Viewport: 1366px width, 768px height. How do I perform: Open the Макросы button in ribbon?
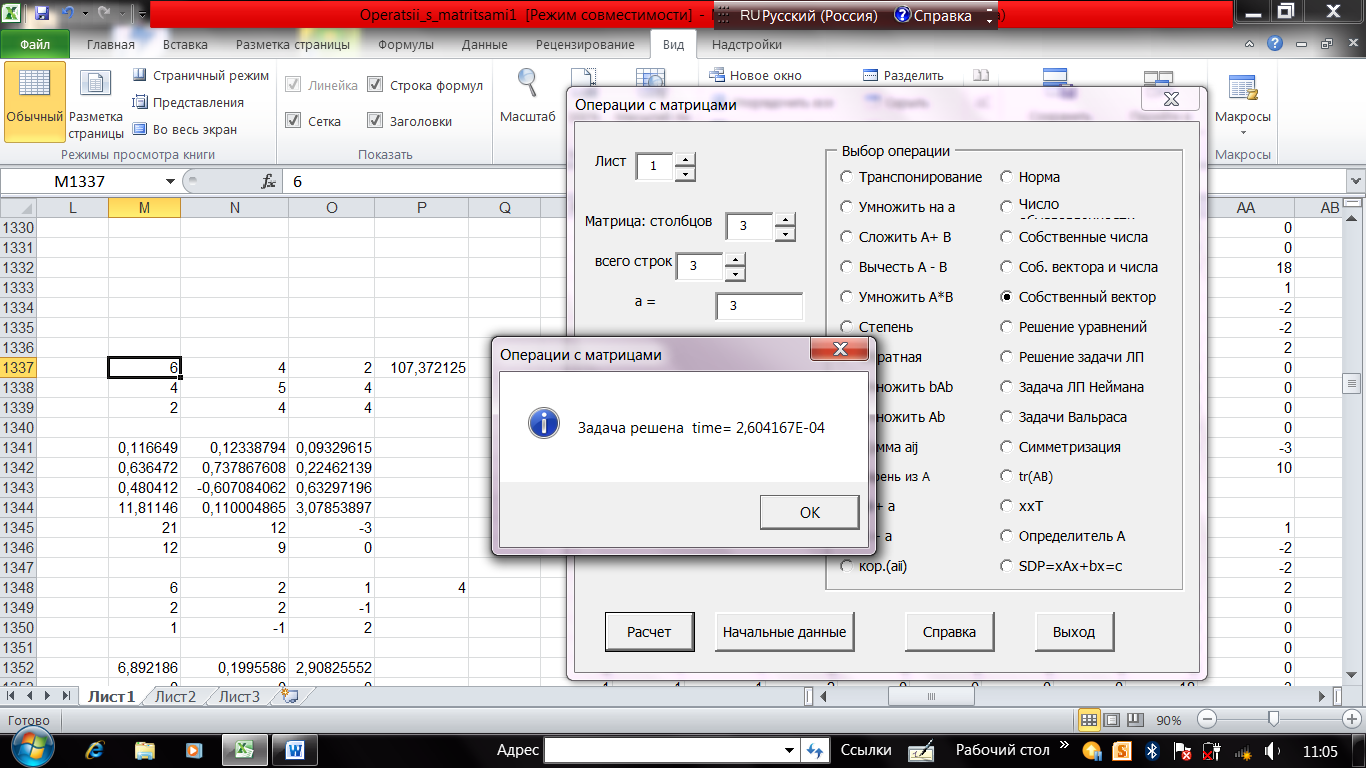(1243, 104)
